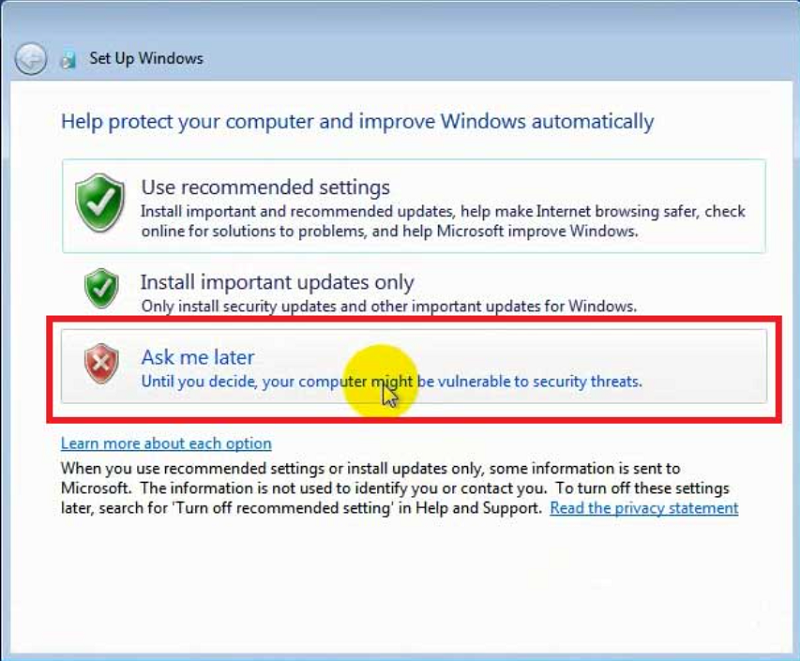The image size is (800, 661).
Task: Click description 'Only install security updates' text
Action: click(388, 306)
